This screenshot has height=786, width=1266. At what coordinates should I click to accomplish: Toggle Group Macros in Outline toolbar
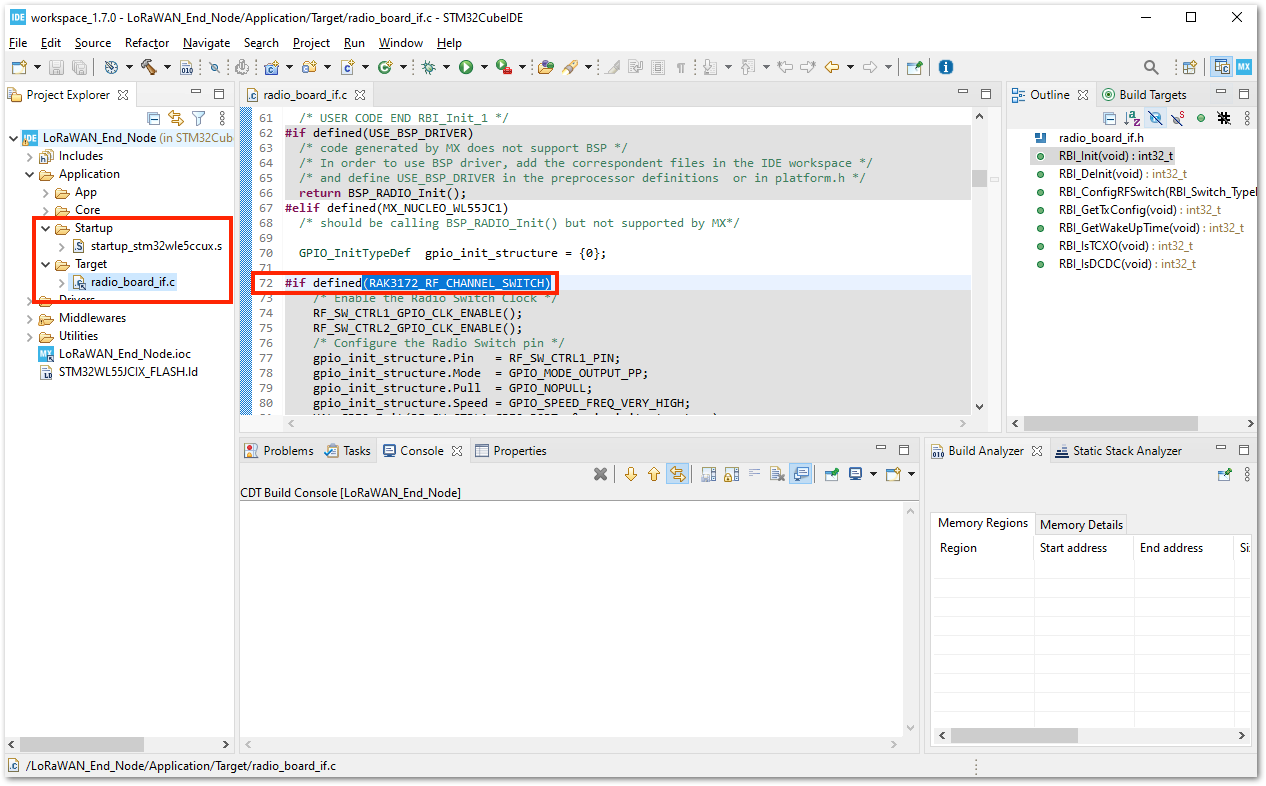[1224, 118]
